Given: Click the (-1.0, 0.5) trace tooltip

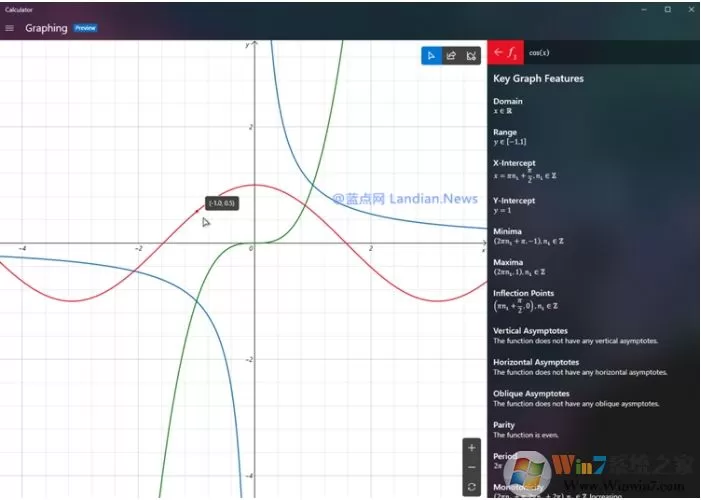Looking at the screenshot, I should tap(222, 203).
